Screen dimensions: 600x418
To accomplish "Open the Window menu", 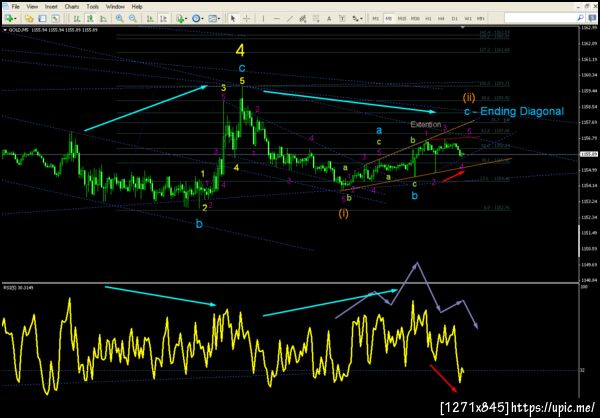I will point(115,7).
